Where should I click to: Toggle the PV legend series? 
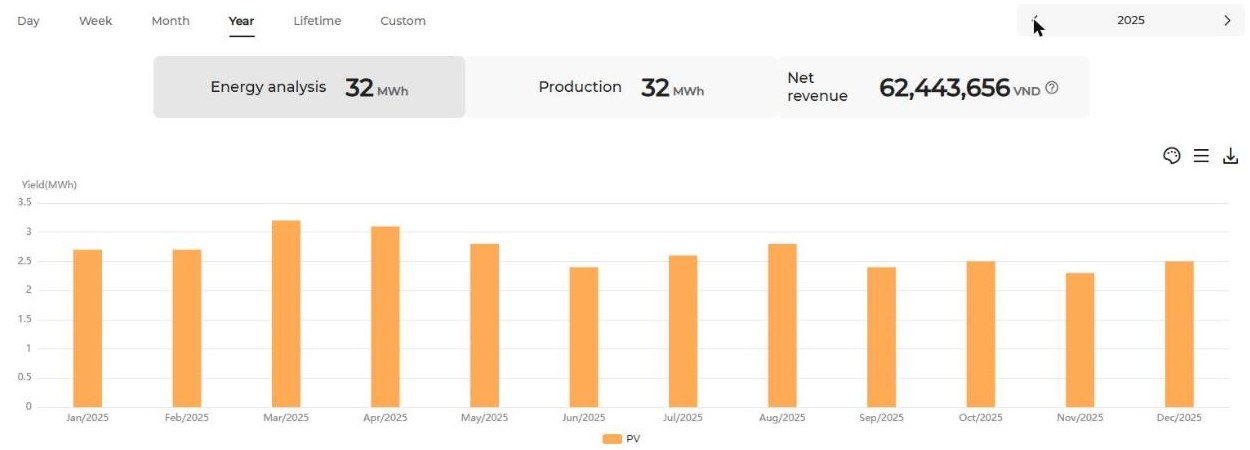pyautogui.click(x=621, y=439)
